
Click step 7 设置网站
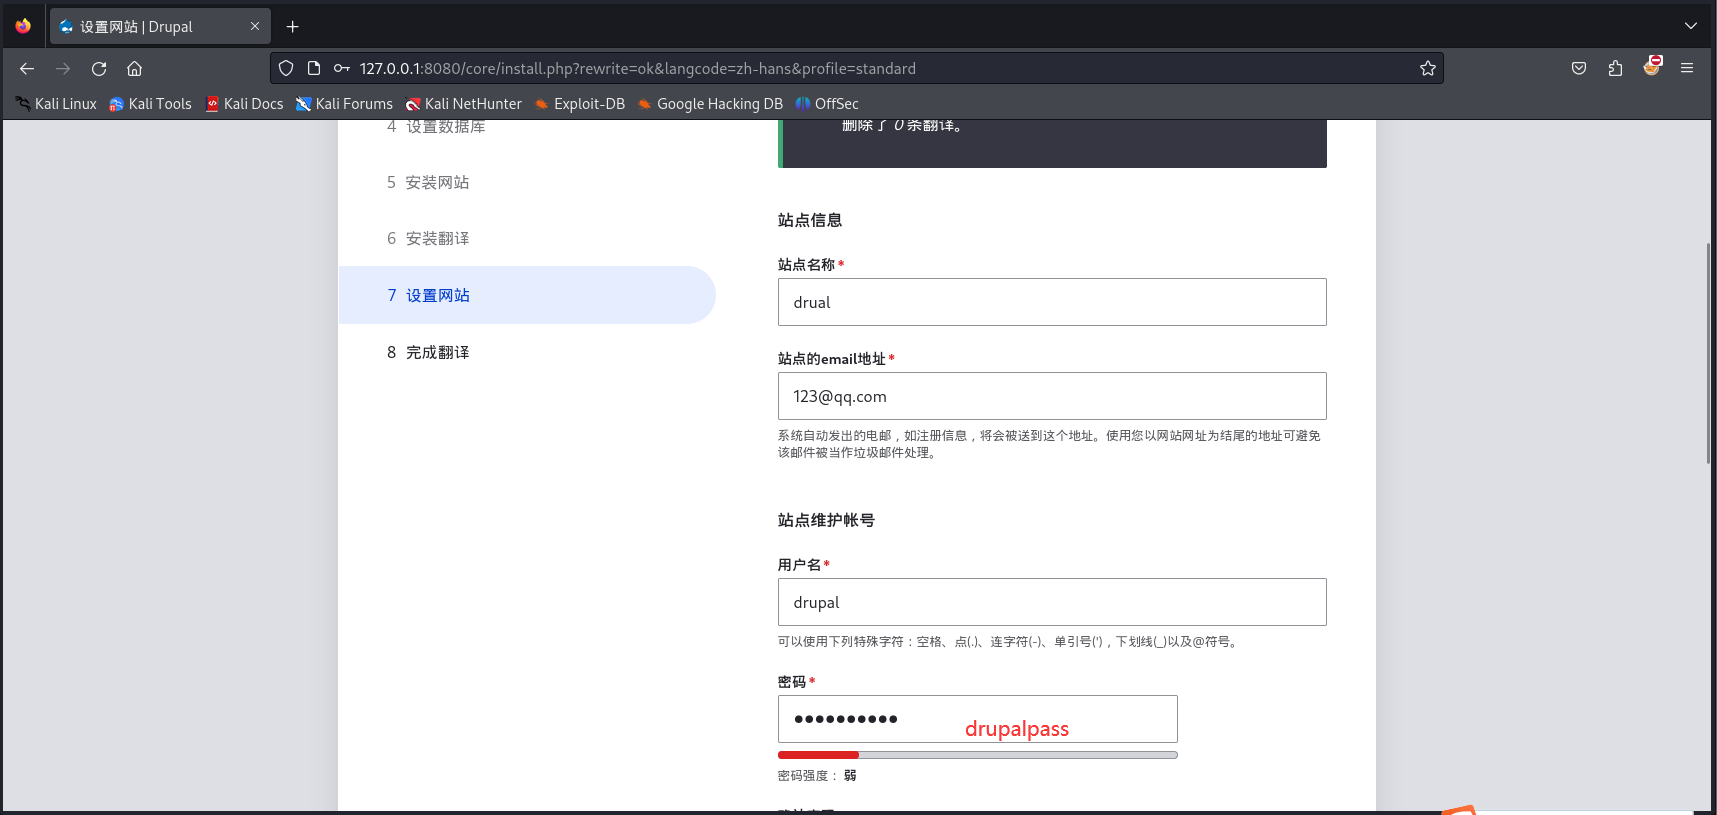[x=527, y=295]
